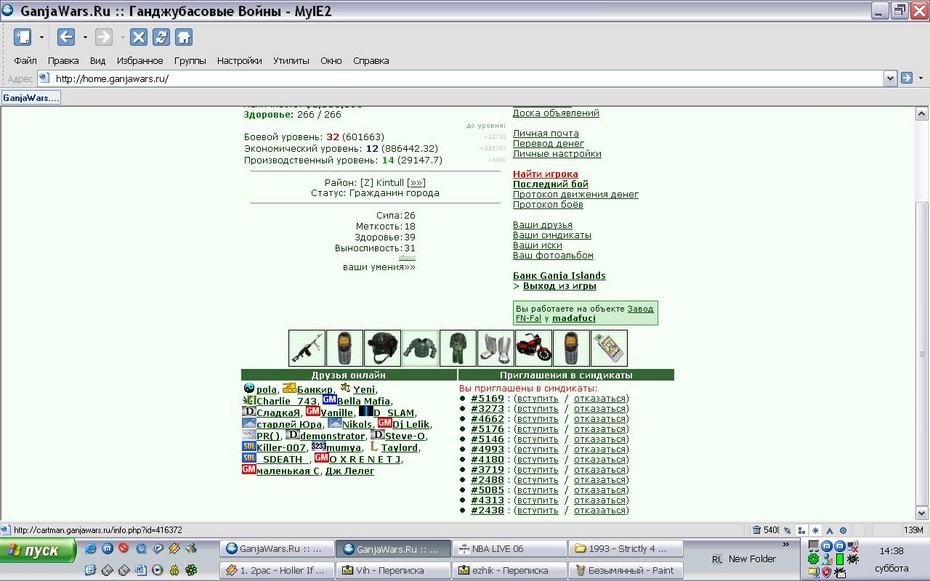930x581 pixels.
Task: Click the madafuci employer link
Action: click(574, 318)
